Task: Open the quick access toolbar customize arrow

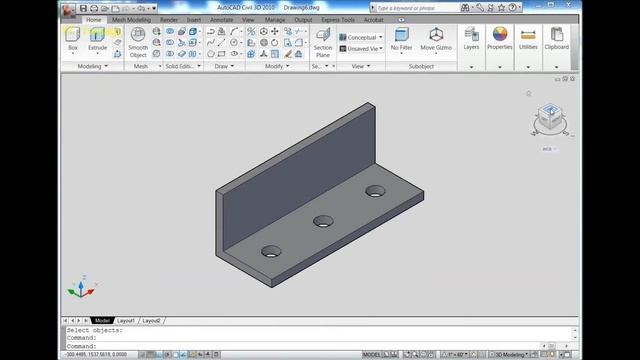Action: [154, 8]
